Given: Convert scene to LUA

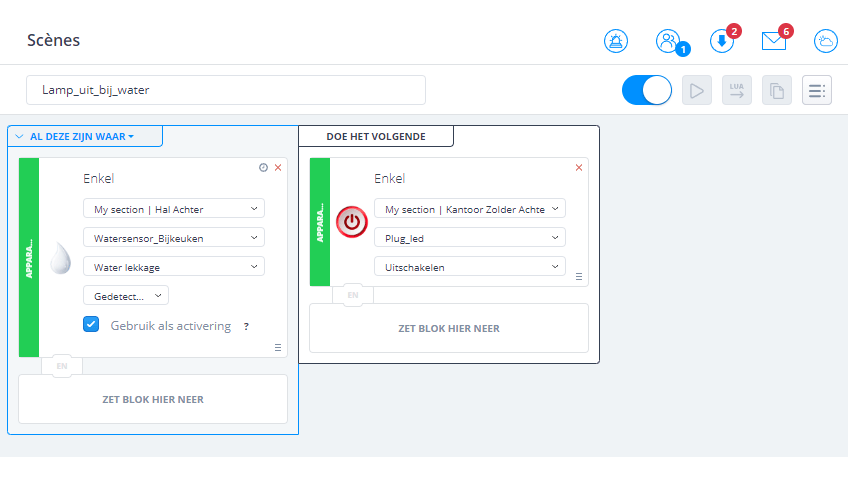Looking at the screenshot, I should click(737, 90).
